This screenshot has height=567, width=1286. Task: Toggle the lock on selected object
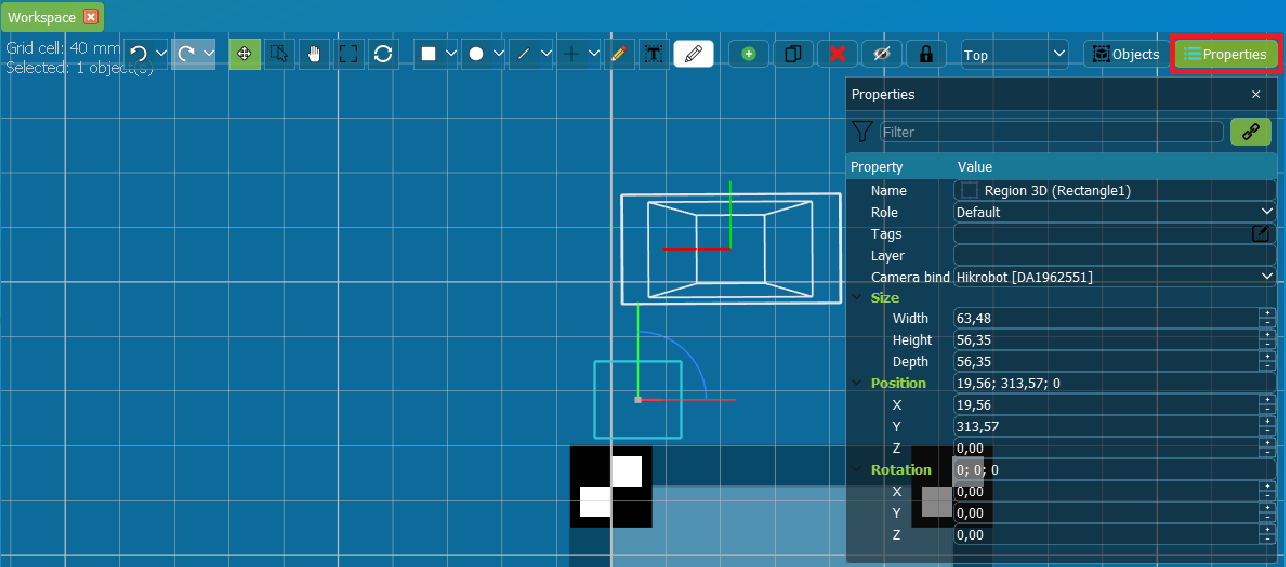click(x=926, y=54)
